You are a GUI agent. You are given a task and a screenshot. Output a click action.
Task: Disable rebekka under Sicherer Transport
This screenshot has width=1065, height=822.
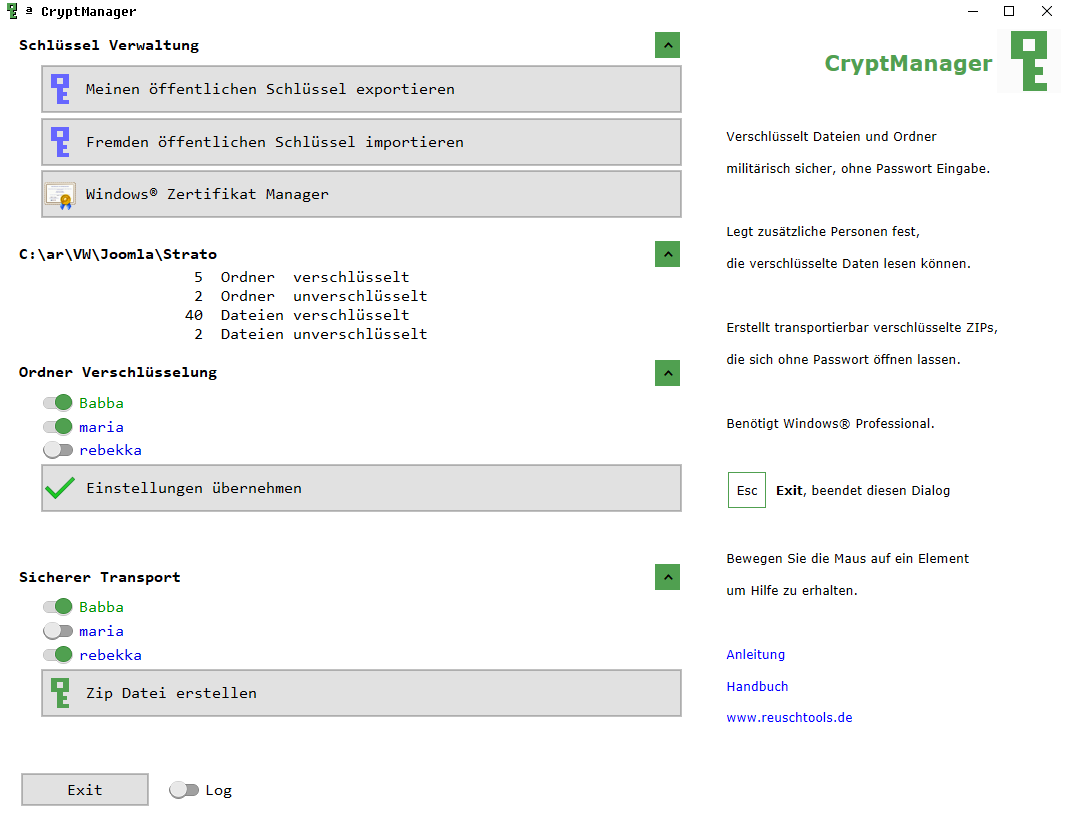[58, 655]
